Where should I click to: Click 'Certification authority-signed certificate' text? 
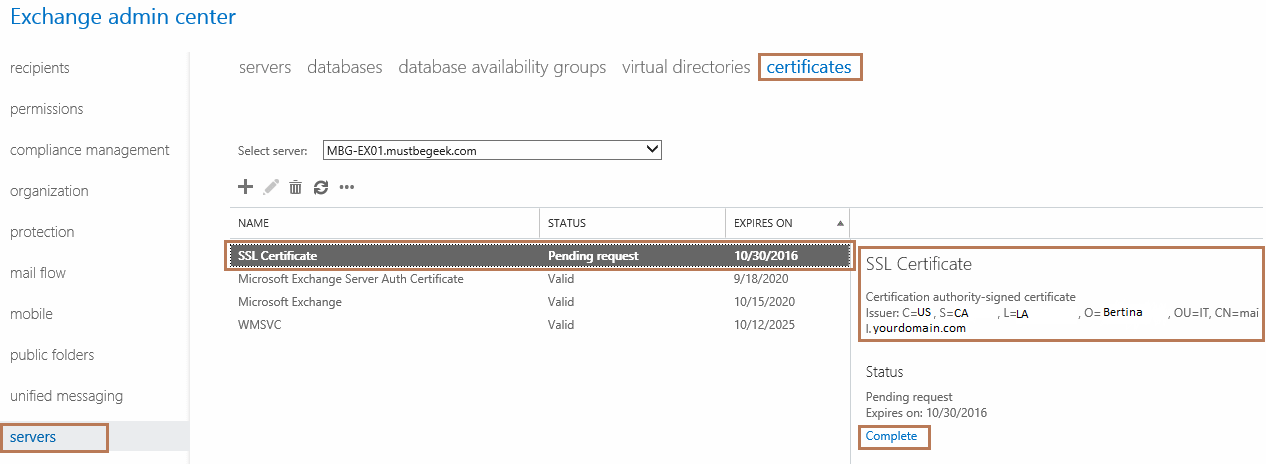[970, 297]
